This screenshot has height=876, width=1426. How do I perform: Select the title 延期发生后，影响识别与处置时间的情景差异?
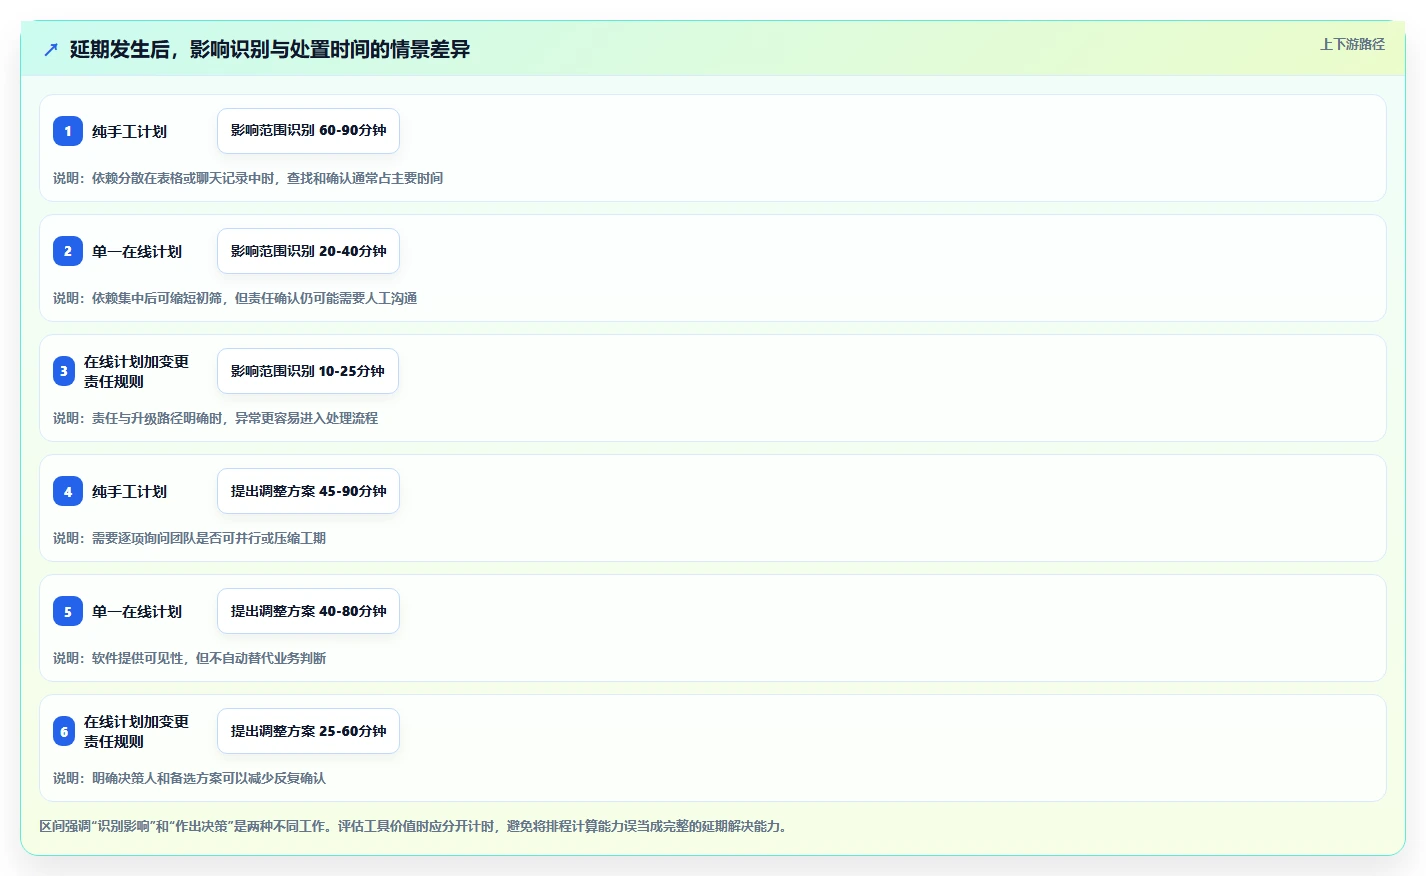(x=270, y=49)
